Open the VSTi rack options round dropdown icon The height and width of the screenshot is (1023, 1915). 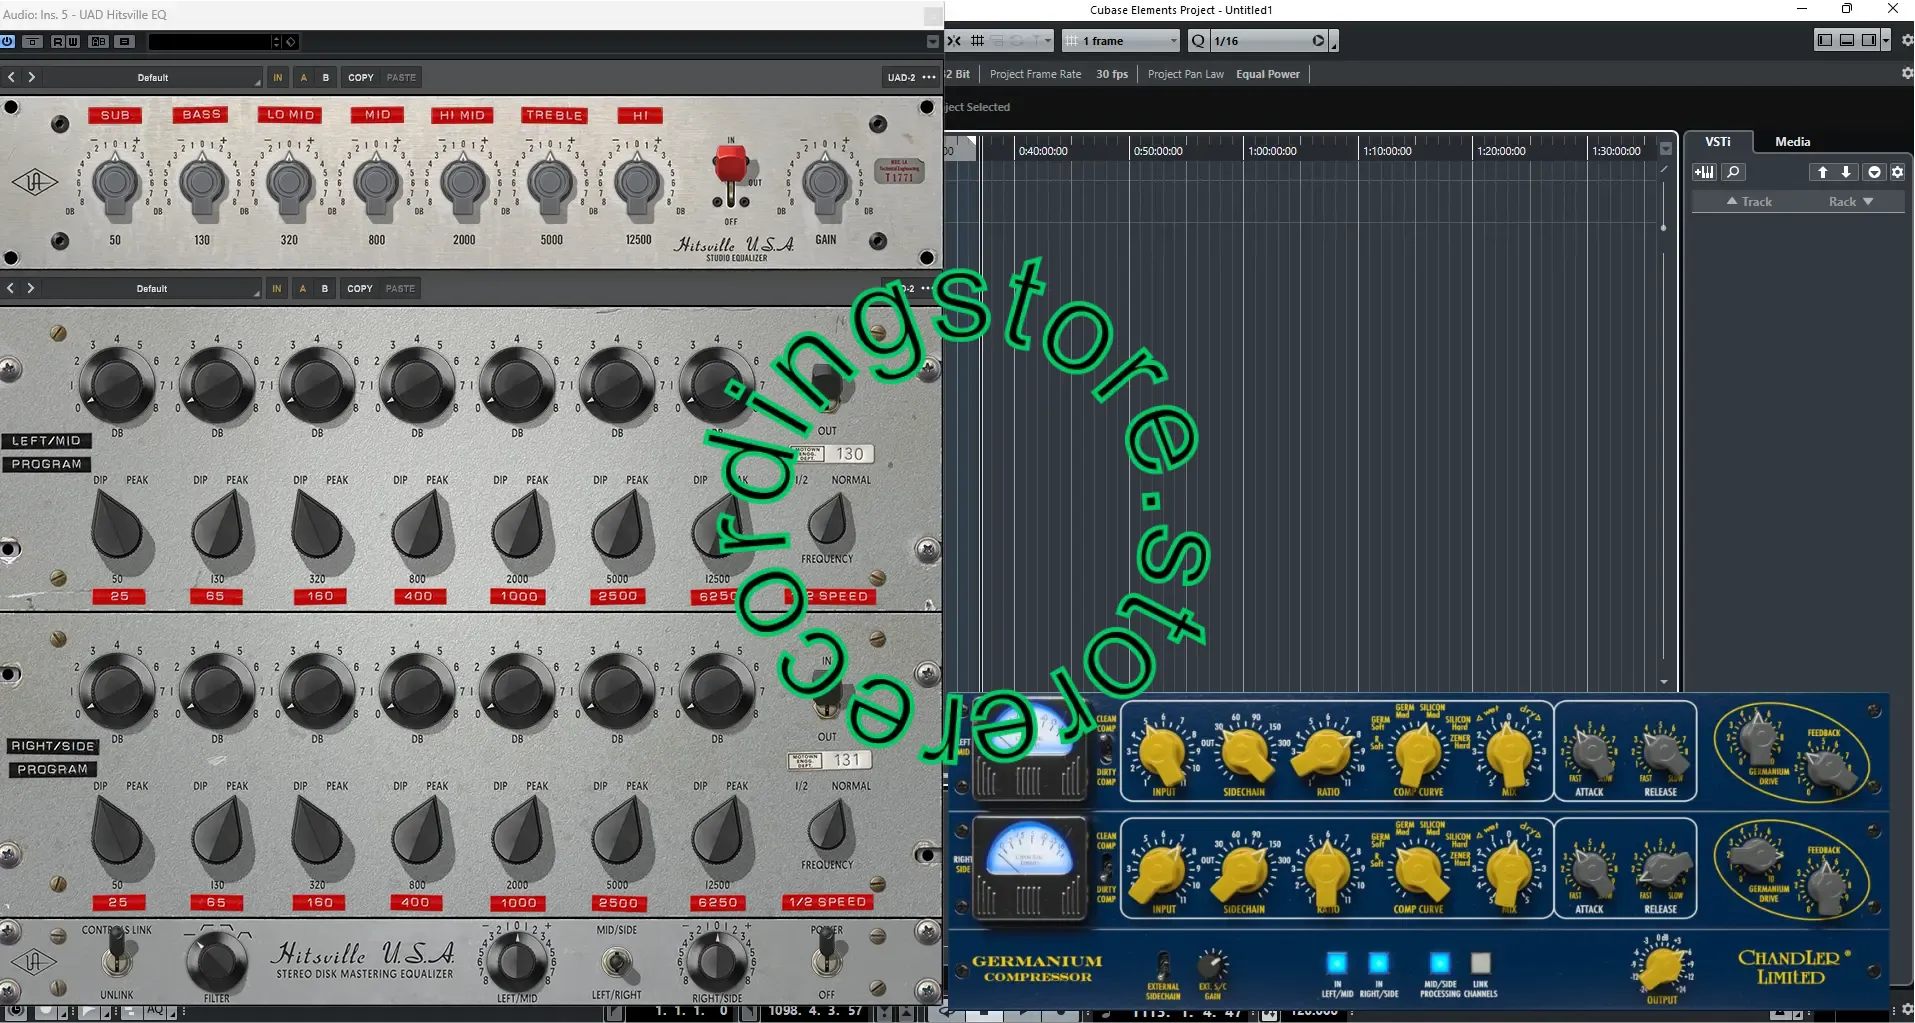(x=1874, y=172)
